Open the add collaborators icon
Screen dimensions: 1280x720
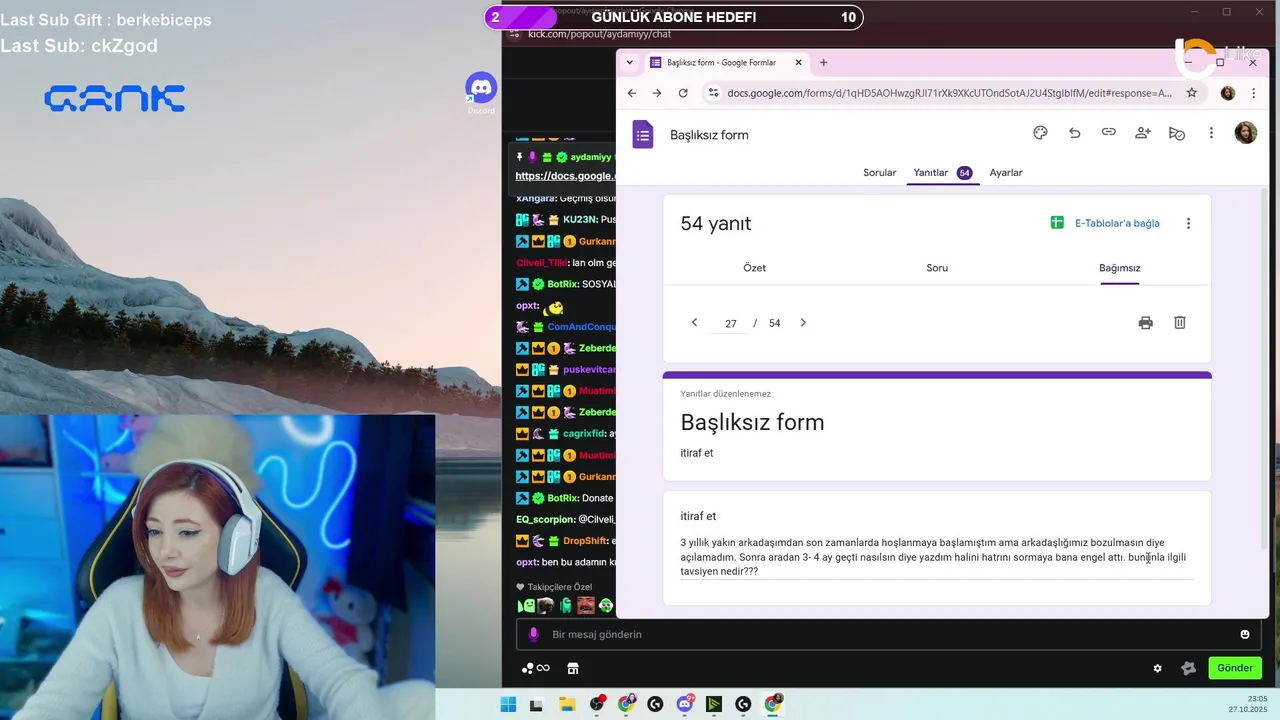click(1143, 133)
